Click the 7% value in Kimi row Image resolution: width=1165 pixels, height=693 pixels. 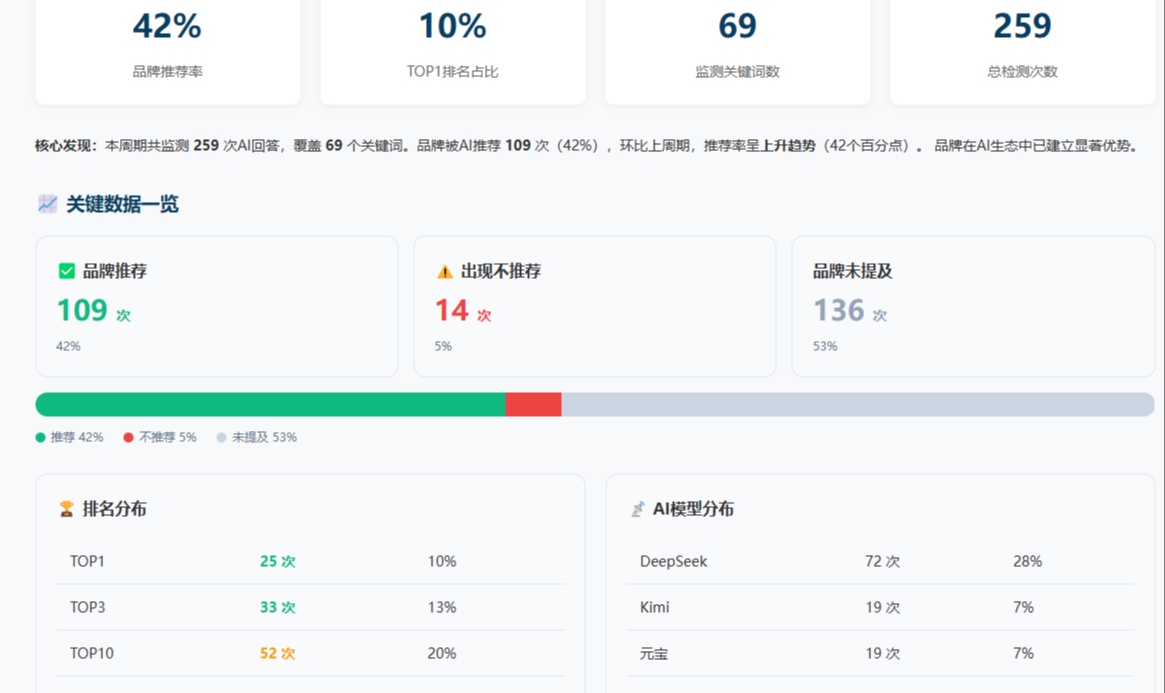(1023, 608)
